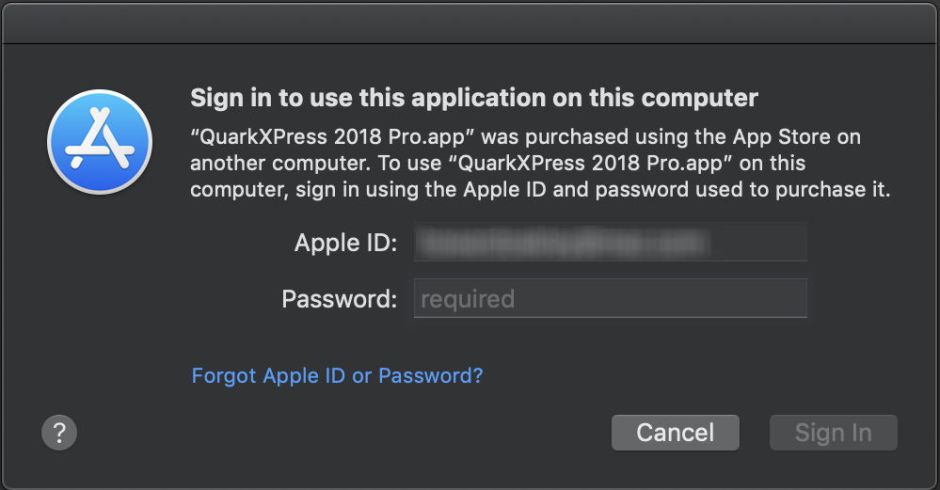Click the "Password:" label
This screenshot has width=940, height=490.
point(339,299)
